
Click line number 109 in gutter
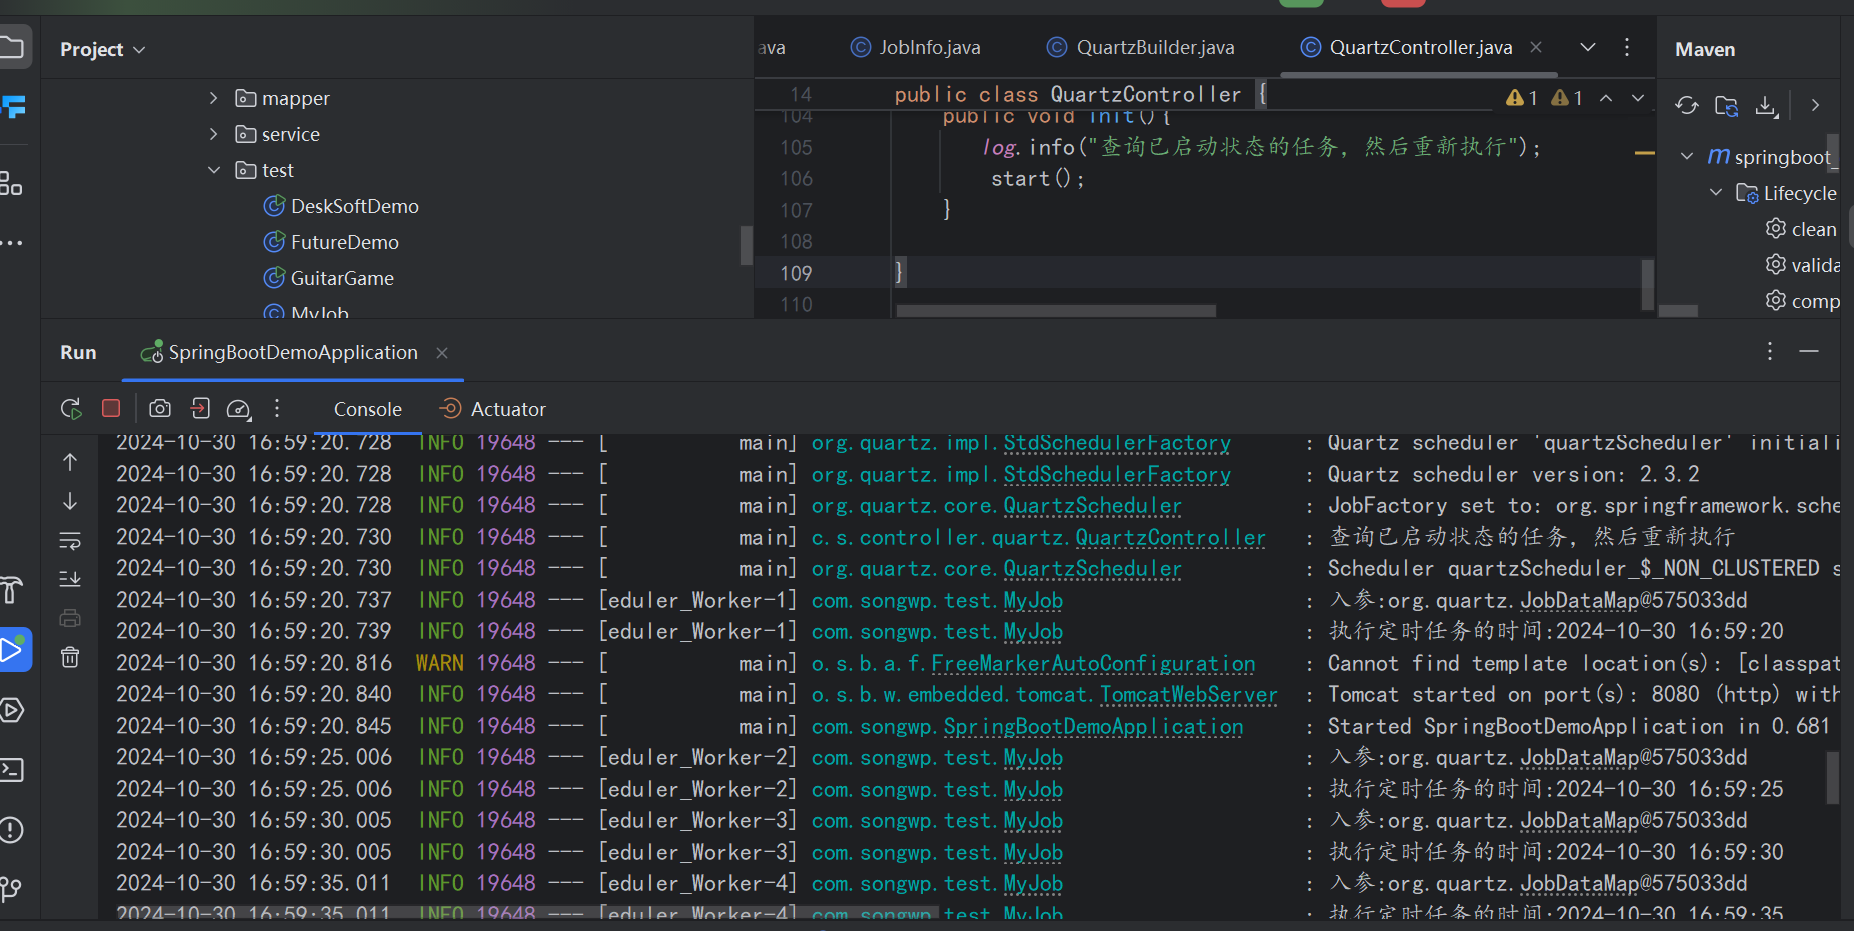click(x=796, y=273)
